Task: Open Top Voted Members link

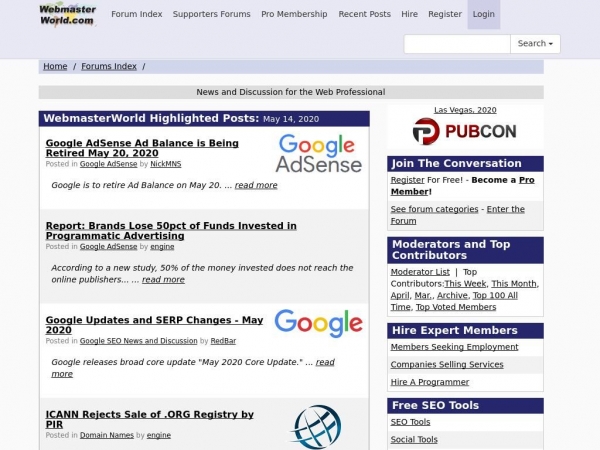Action: pos(456,307)
